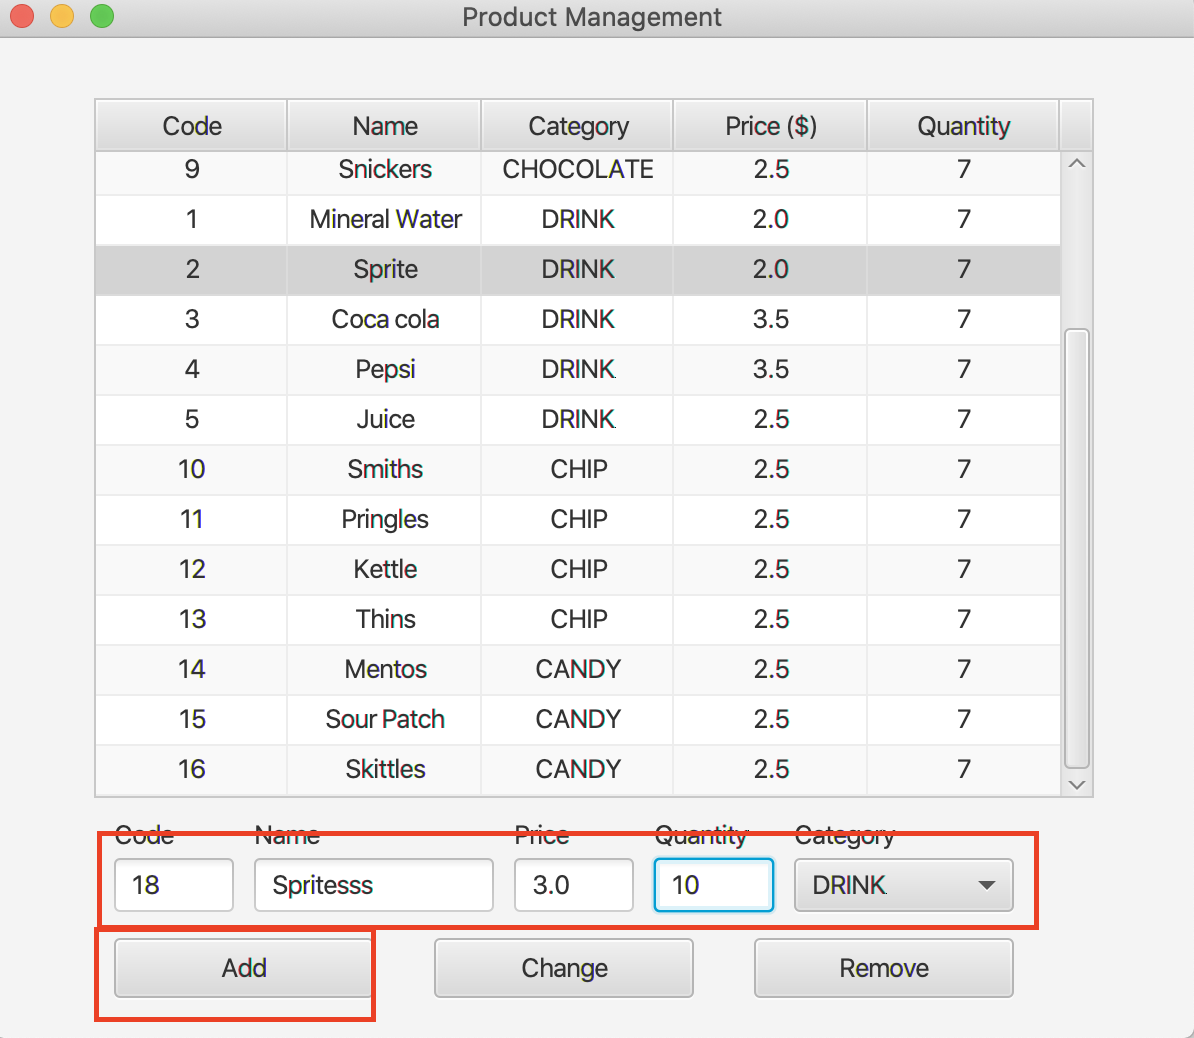The image size is (1194, 1038).
Task: Select the Coca cola row
Action: point(385,320)
